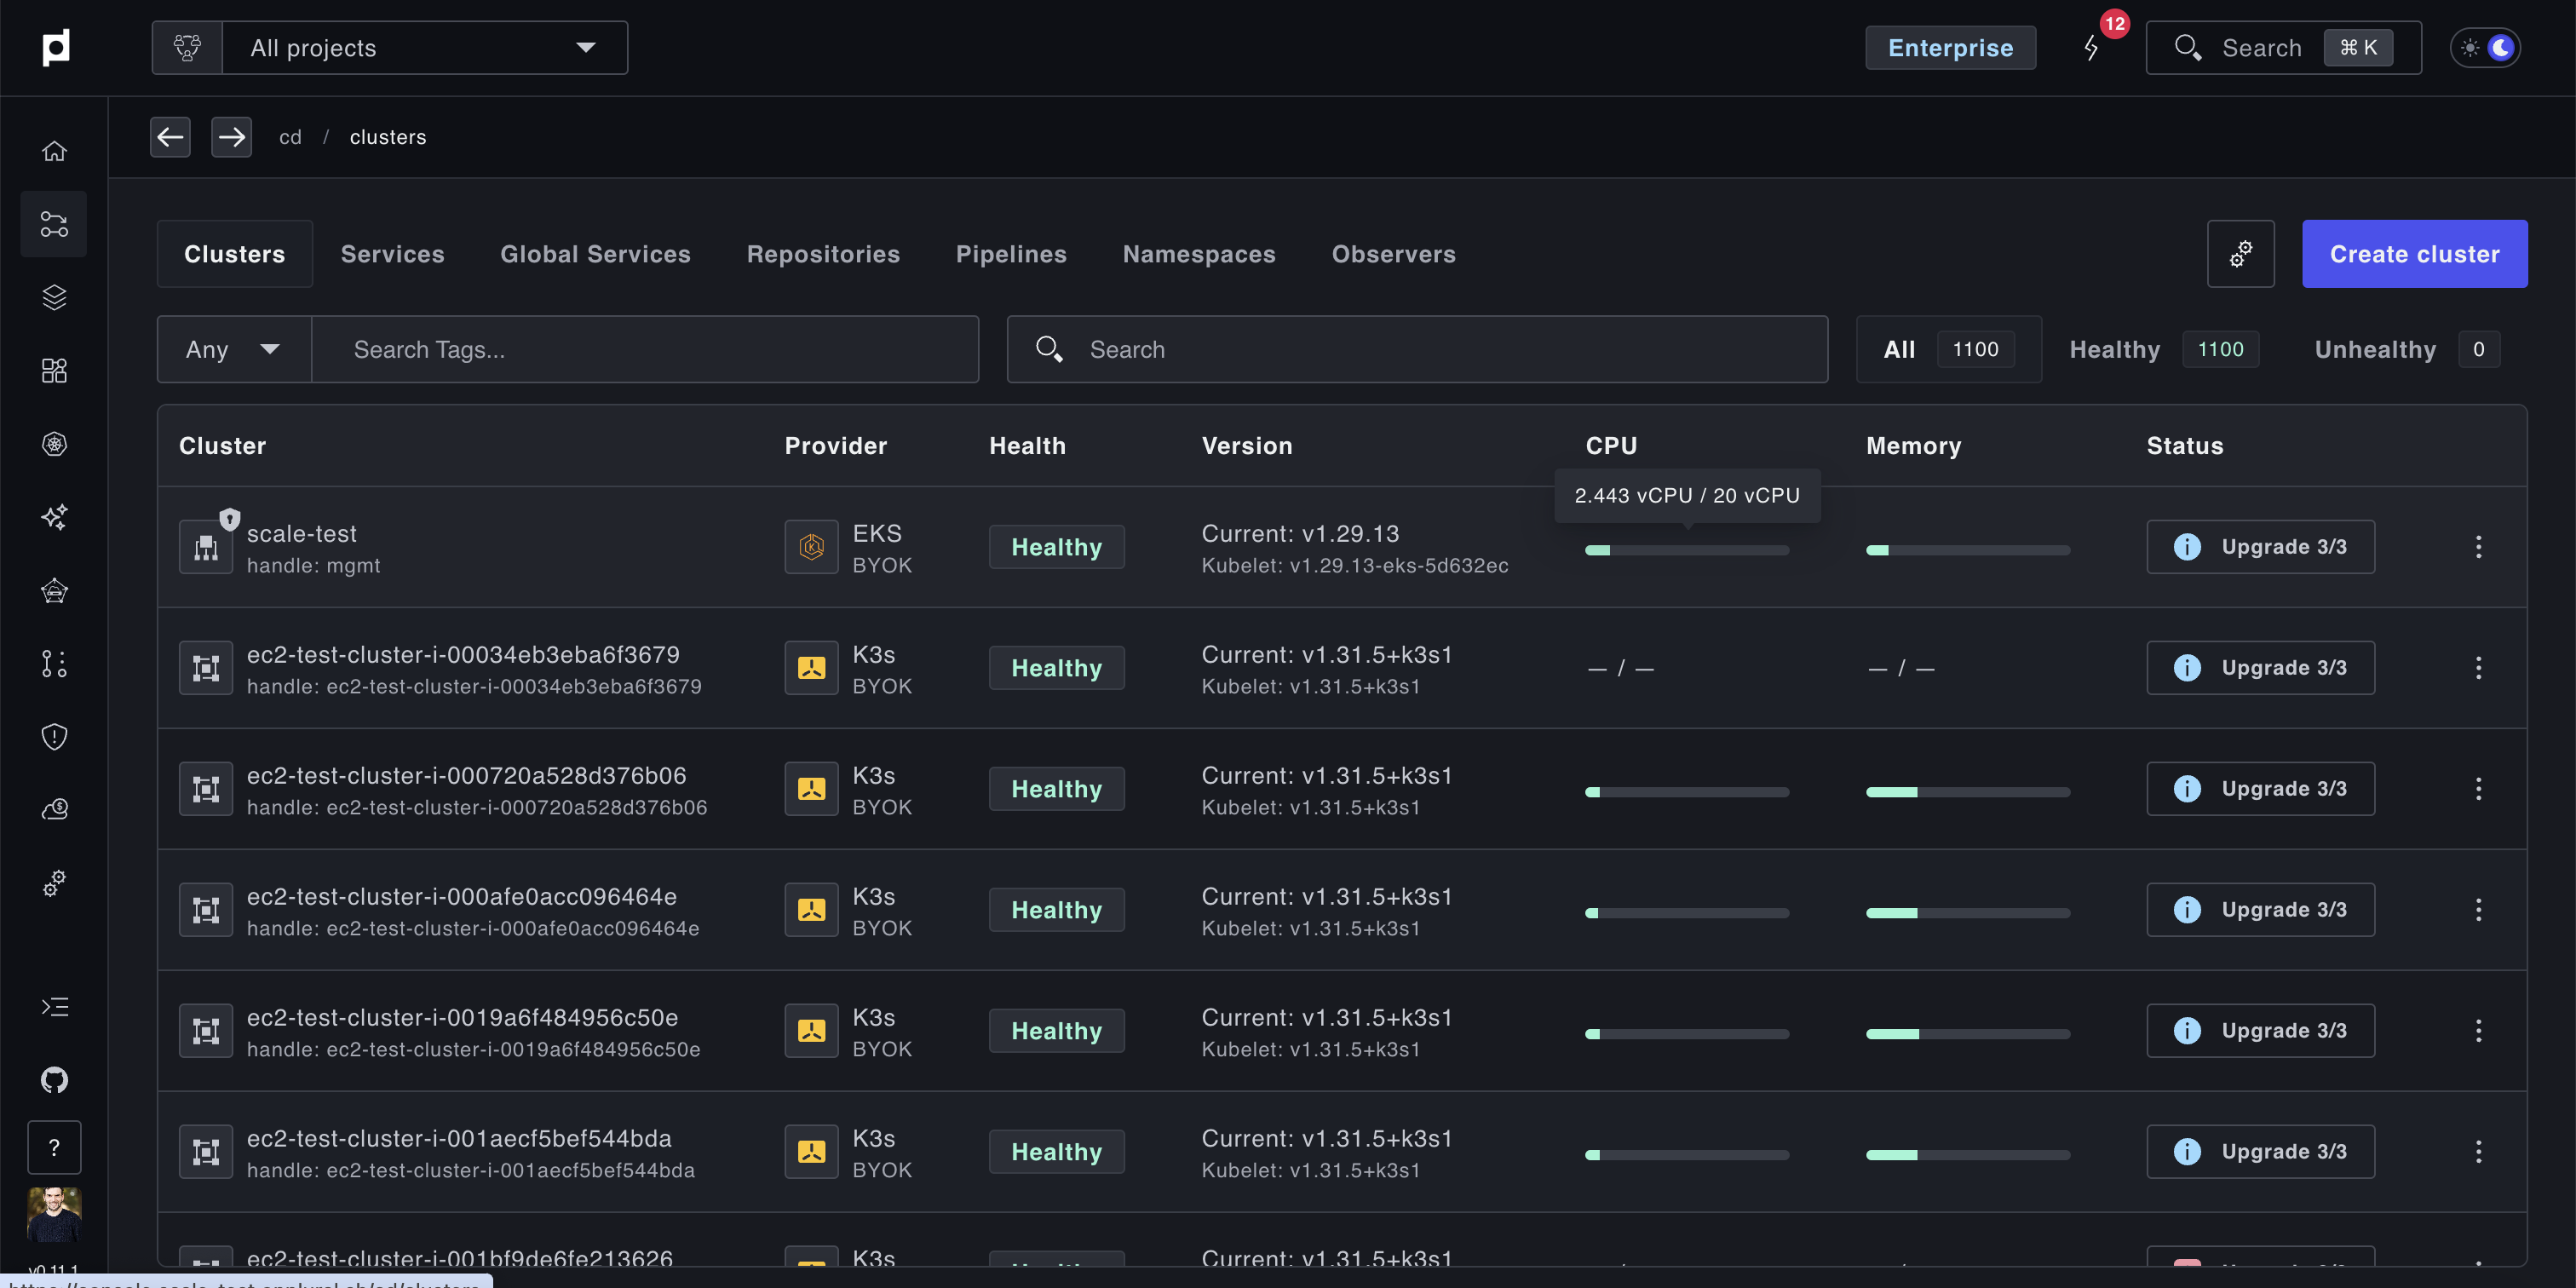This screenshot has width=2576, height=1288.
Task: Open the help question mark button
Action: tap(54, 1147)
